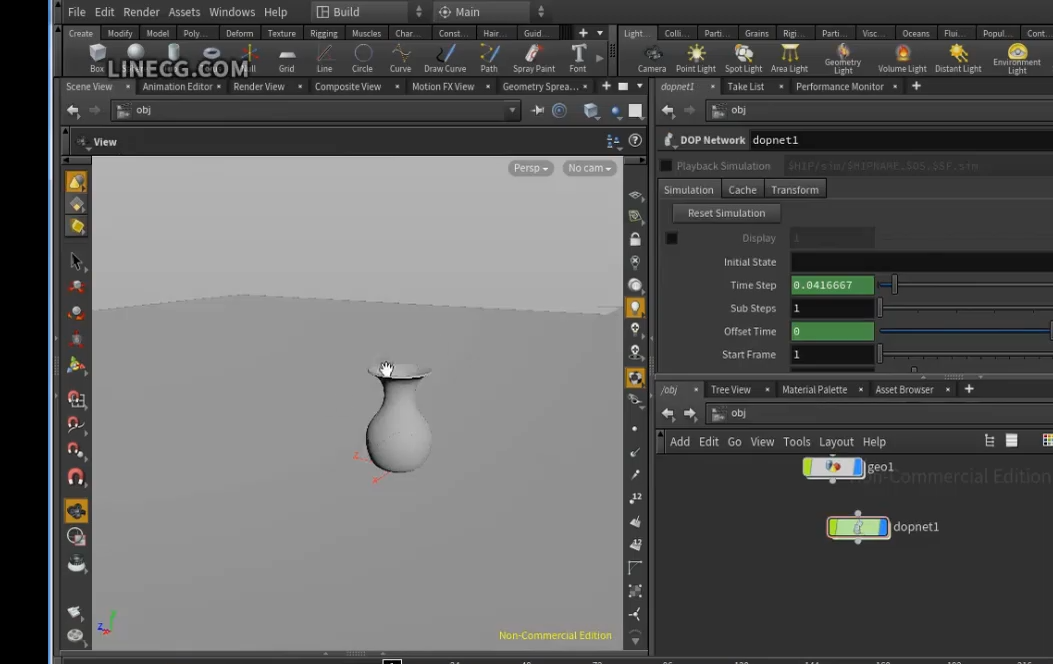Click the dopnet1 node name field
The height and width of the screenshot is (664, 1053).
[901, 140]
